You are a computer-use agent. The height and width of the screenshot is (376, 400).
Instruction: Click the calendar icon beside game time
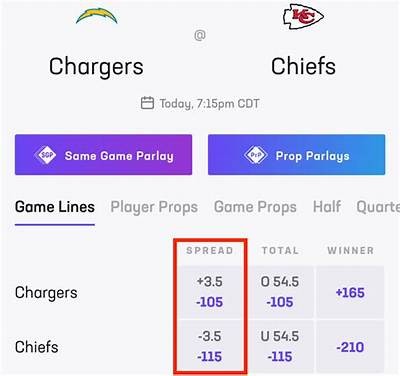coord(147,103)
